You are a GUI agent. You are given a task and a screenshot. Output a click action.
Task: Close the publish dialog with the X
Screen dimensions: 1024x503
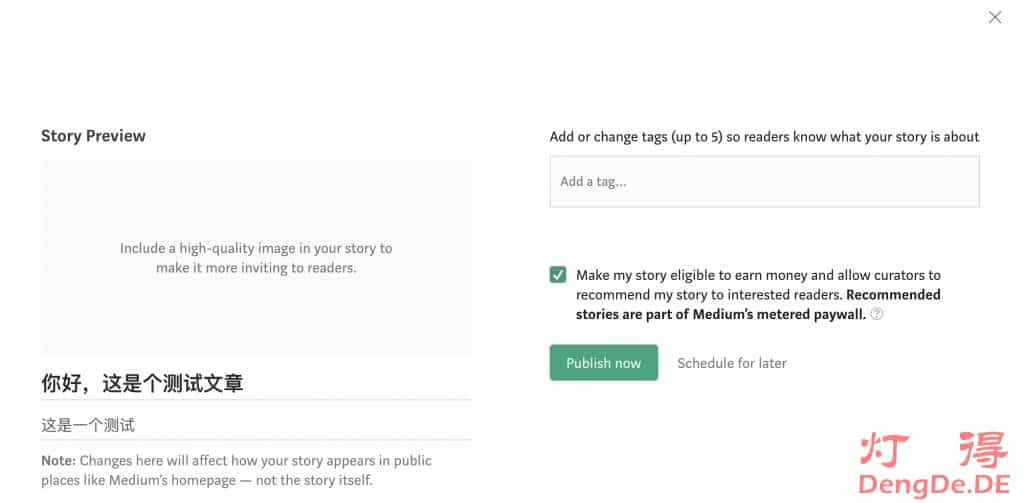click(x=994, y=17)
